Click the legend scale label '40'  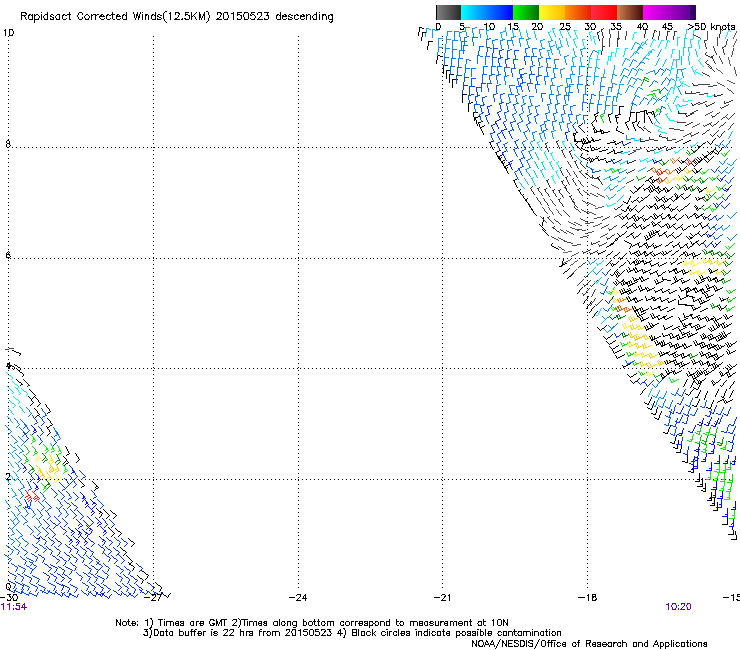tap(642, 26)
